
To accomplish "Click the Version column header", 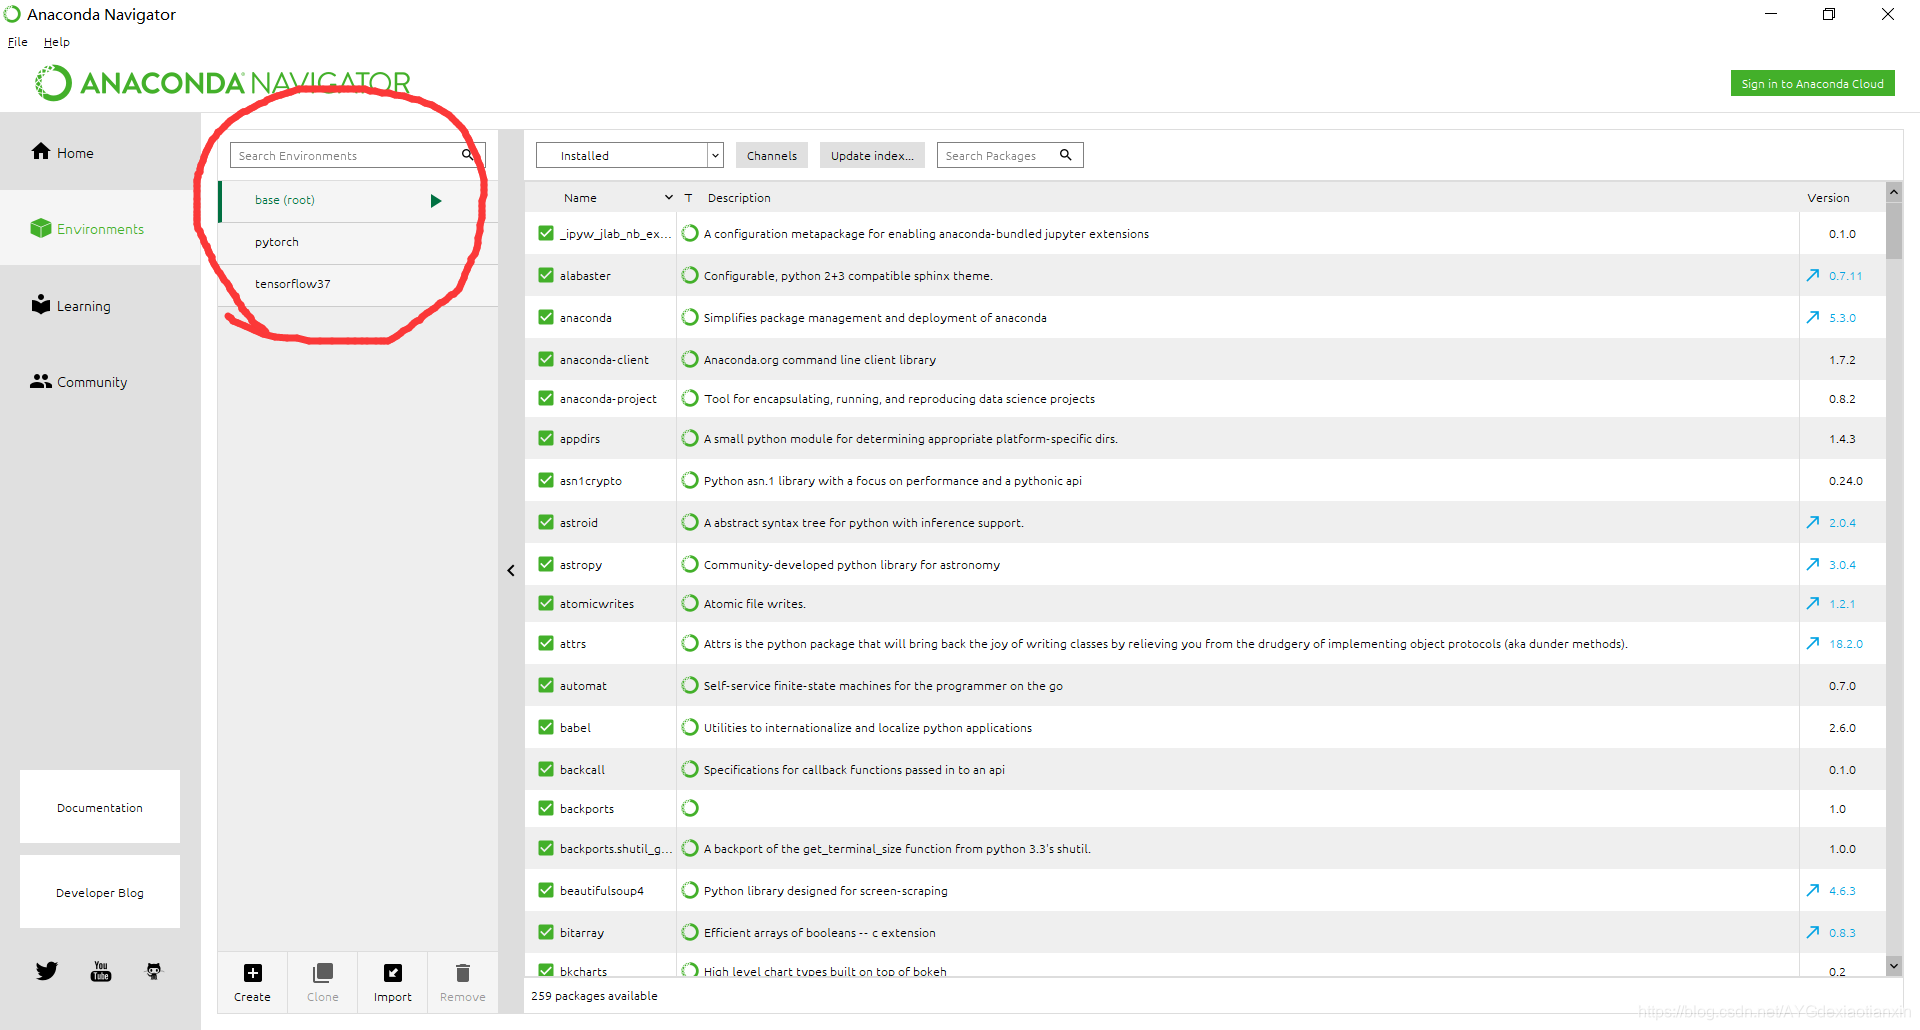I will (x=1828, y=198).
